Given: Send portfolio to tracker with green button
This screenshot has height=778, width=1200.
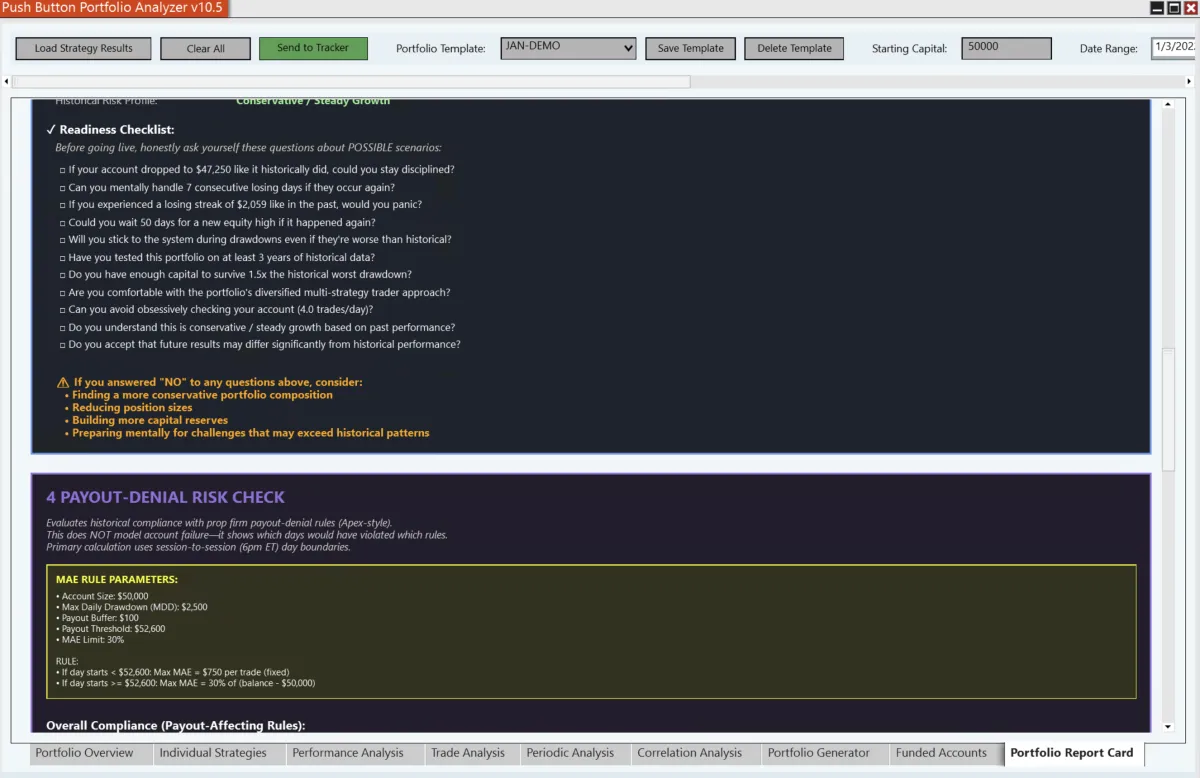Looking at the screenshot, I should pyautogui.click(x=313, y=48).
